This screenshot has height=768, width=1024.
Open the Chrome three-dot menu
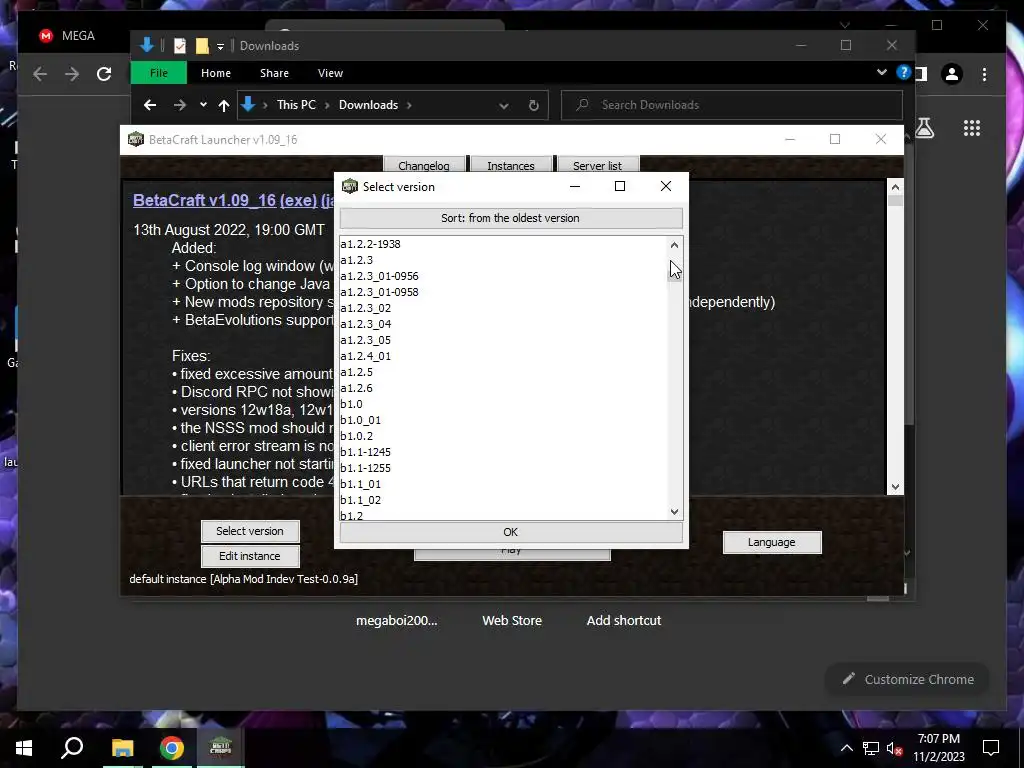tap(984, 74)
